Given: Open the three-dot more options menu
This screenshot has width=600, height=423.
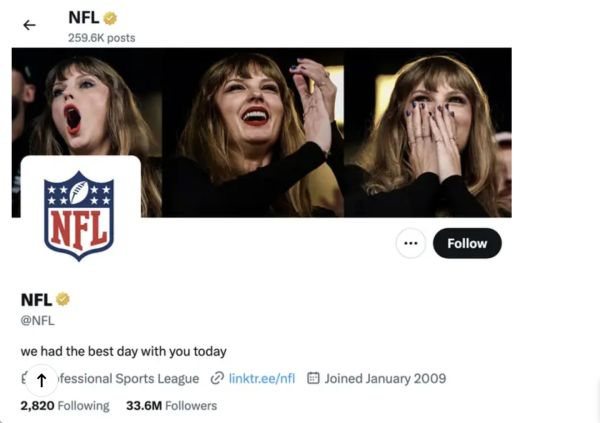Looking at the screenshot, I should (x=411, y=243).
